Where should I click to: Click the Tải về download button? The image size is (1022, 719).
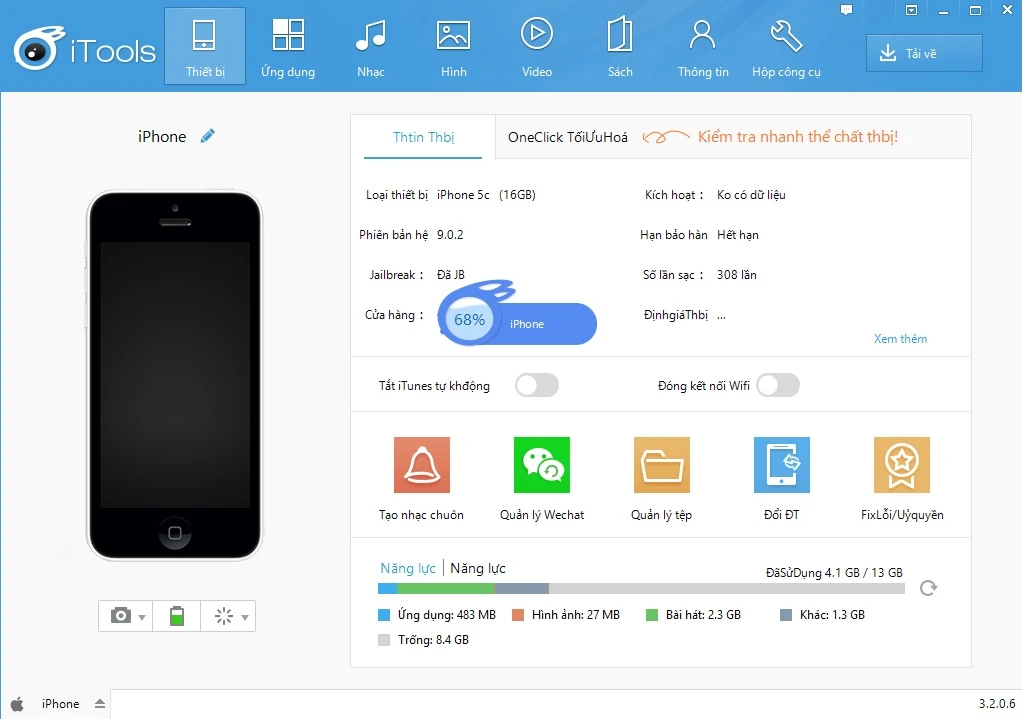tap(924, 53)
